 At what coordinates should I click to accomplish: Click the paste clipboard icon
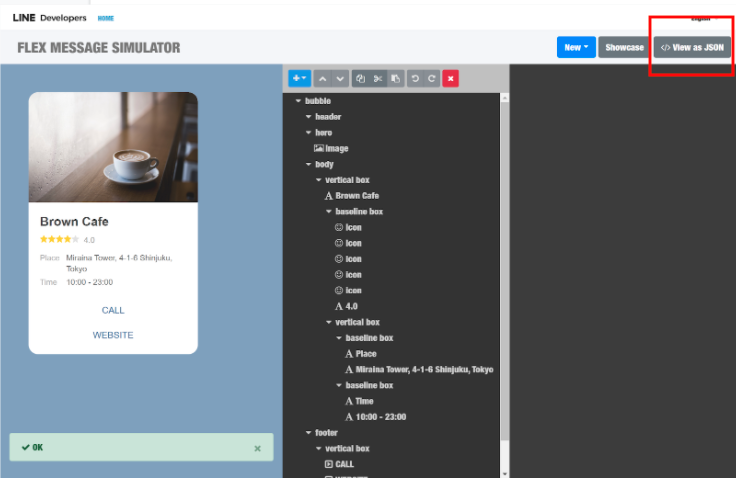pos(395,78)
